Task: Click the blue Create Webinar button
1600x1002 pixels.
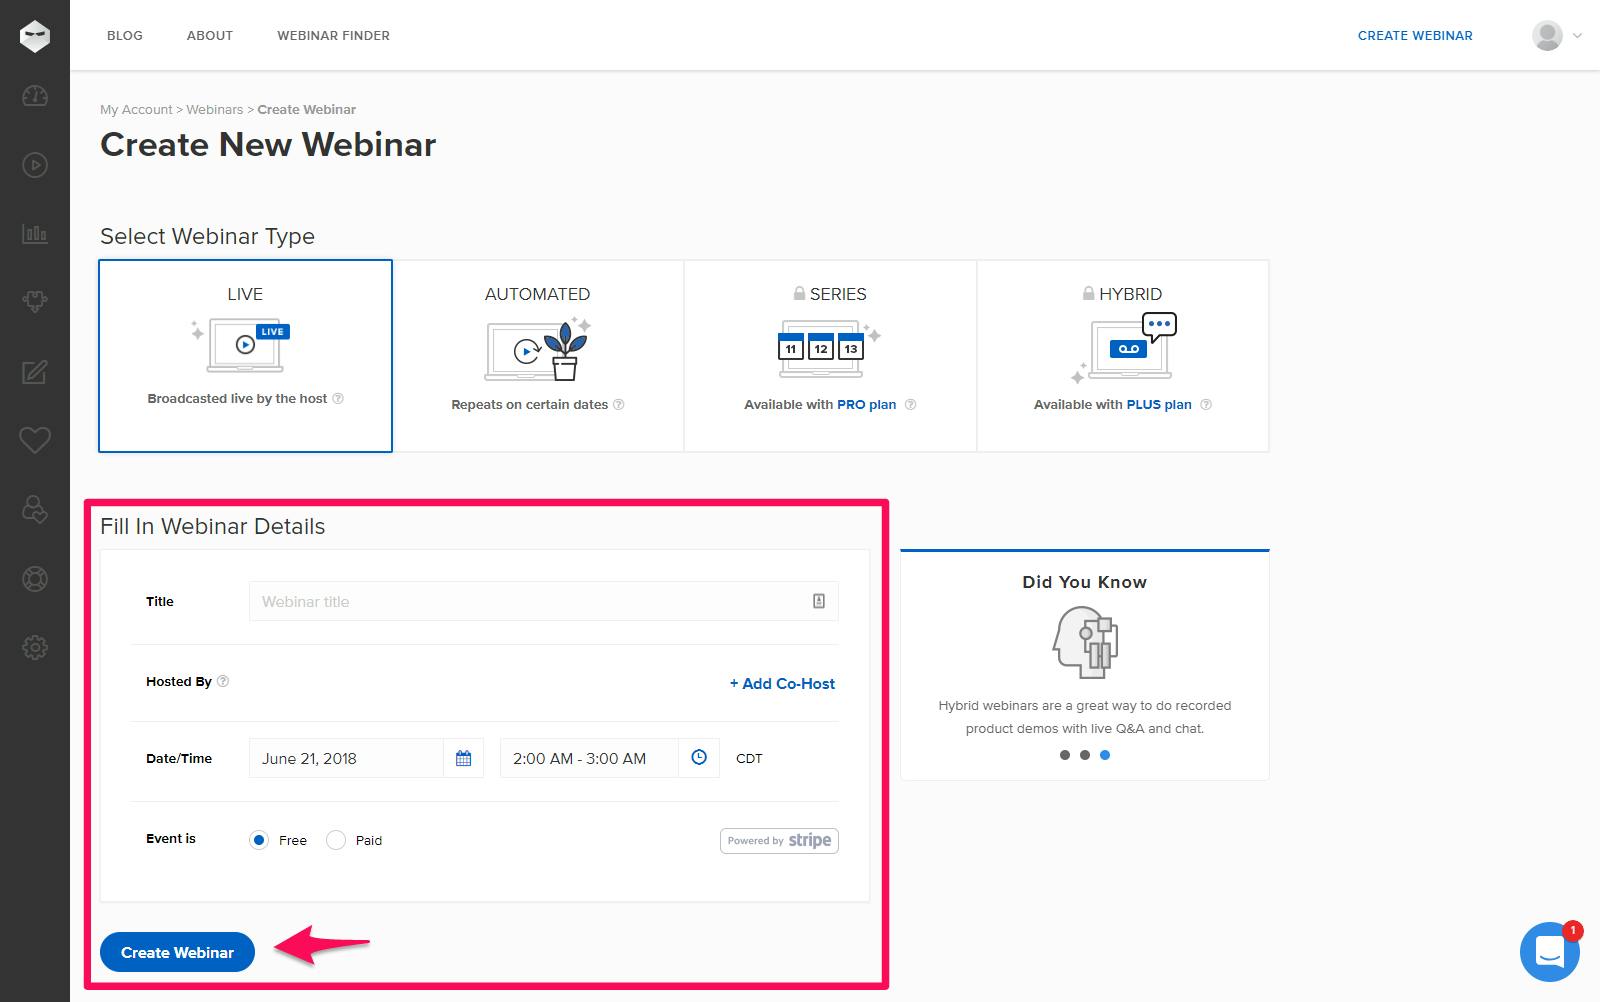Action: point(177,952)
